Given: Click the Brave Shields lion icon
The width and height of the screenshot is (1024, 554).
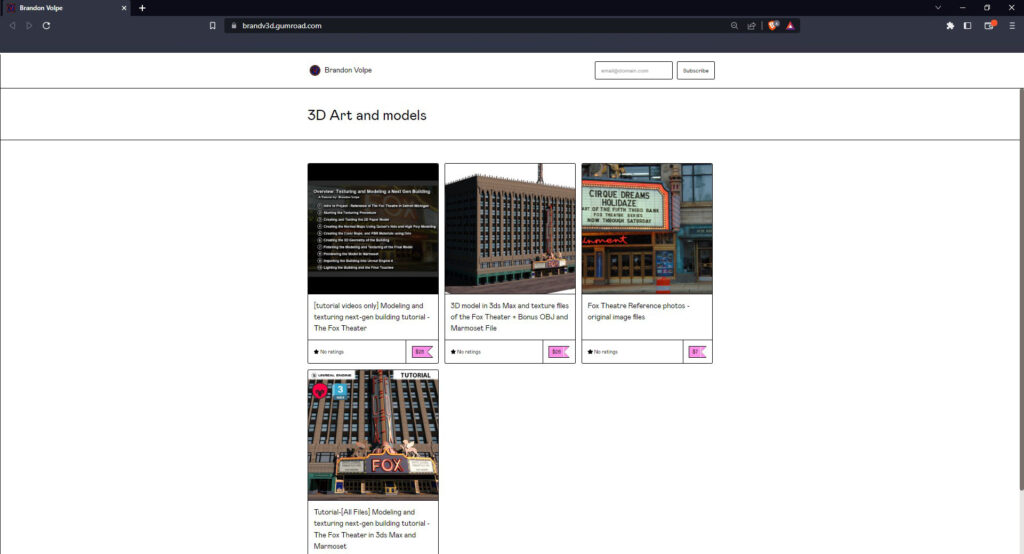Looking at the screenshot, I should pyautogui.click(x=773, y=25).
